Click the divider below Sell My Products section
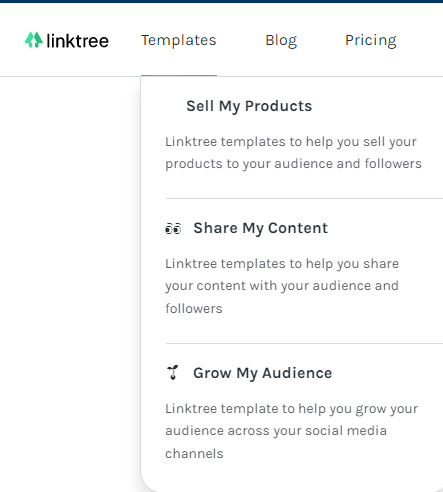Screen dimensions: 443x492 304,198
